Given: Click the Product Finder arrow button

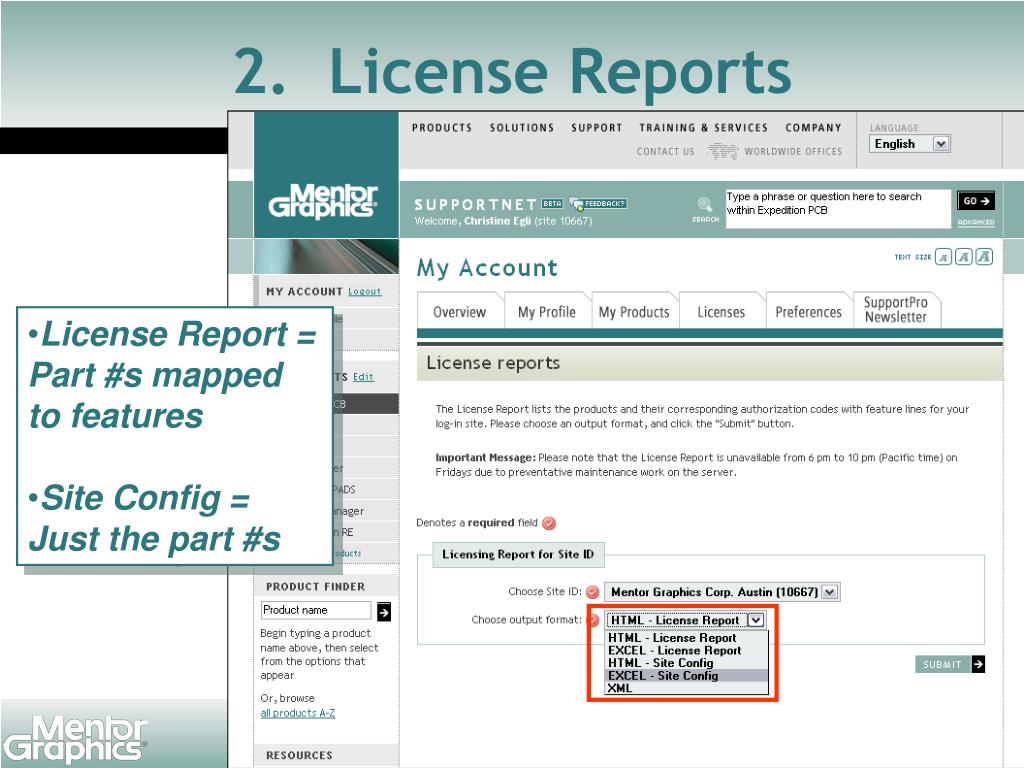Looking at the screenshot, I should coord(383,612).
